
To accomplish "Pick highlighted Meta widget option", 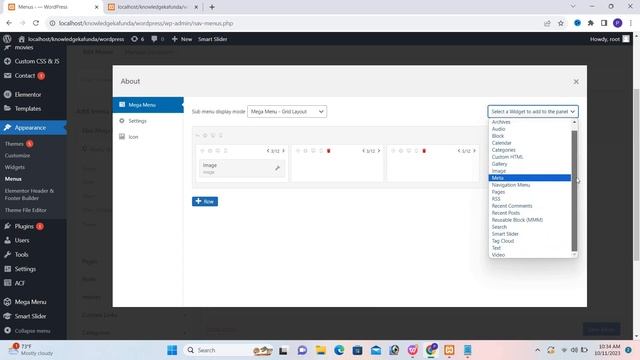I will click(x=529, y=178).
